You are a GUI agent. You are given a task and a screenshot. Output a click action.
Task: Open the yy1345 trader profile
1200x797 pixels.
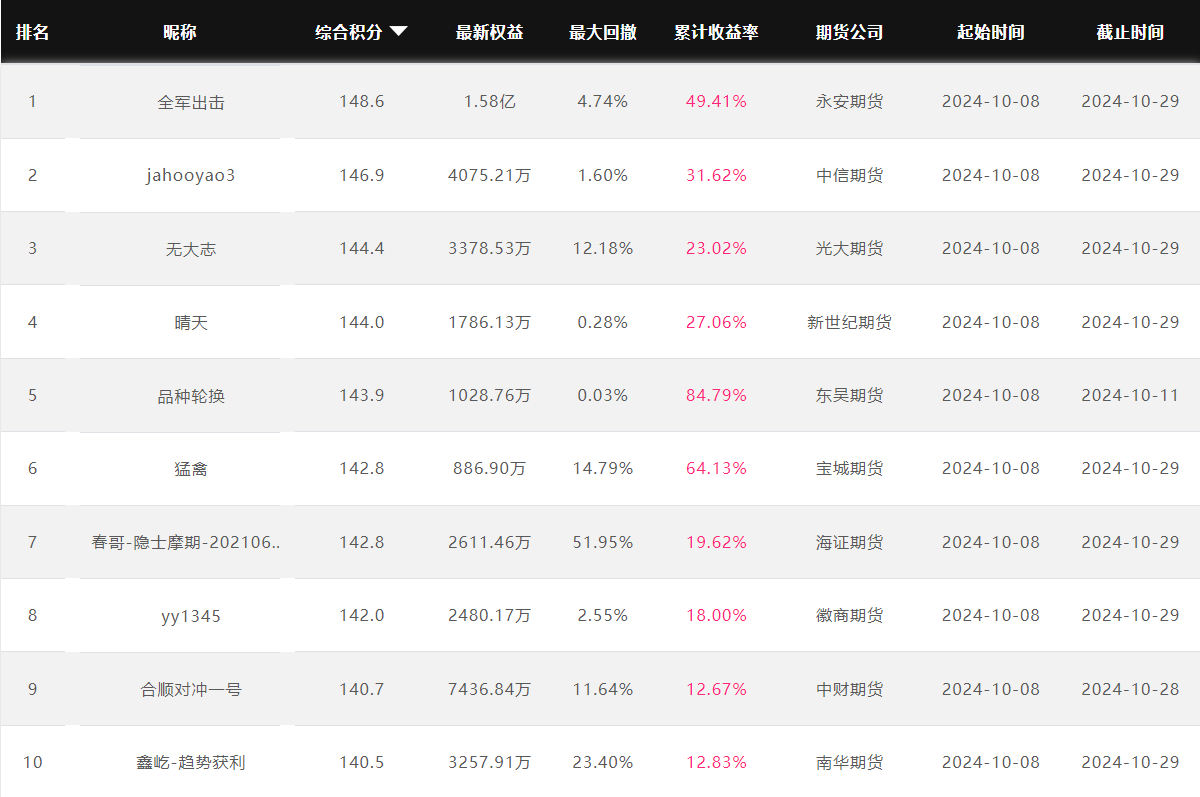pyautogui.click(x=191, y=615)
